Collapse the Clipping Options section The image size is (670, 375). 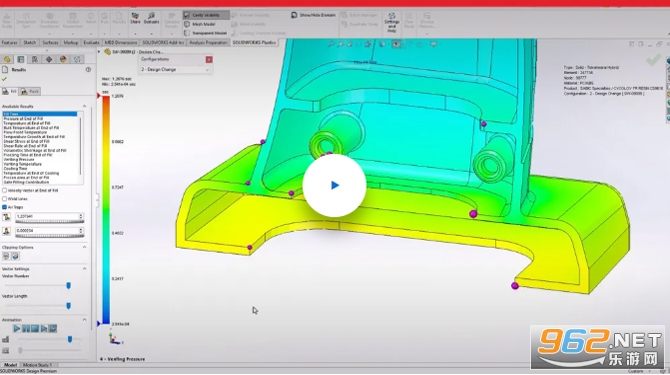(84, 247)
